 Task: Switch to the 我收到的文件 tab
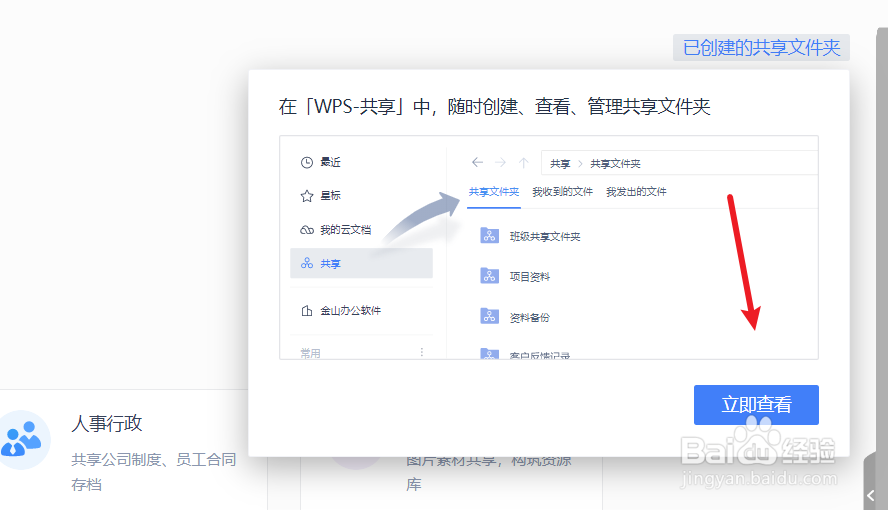pos(562,192)
